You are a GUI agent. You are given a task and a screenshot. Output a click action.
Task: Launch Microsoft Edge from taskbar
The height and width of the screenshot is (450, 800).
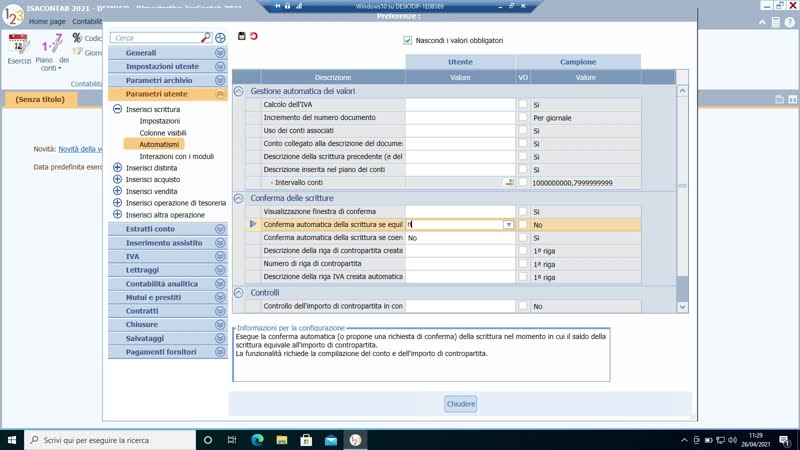pos(257,440)
